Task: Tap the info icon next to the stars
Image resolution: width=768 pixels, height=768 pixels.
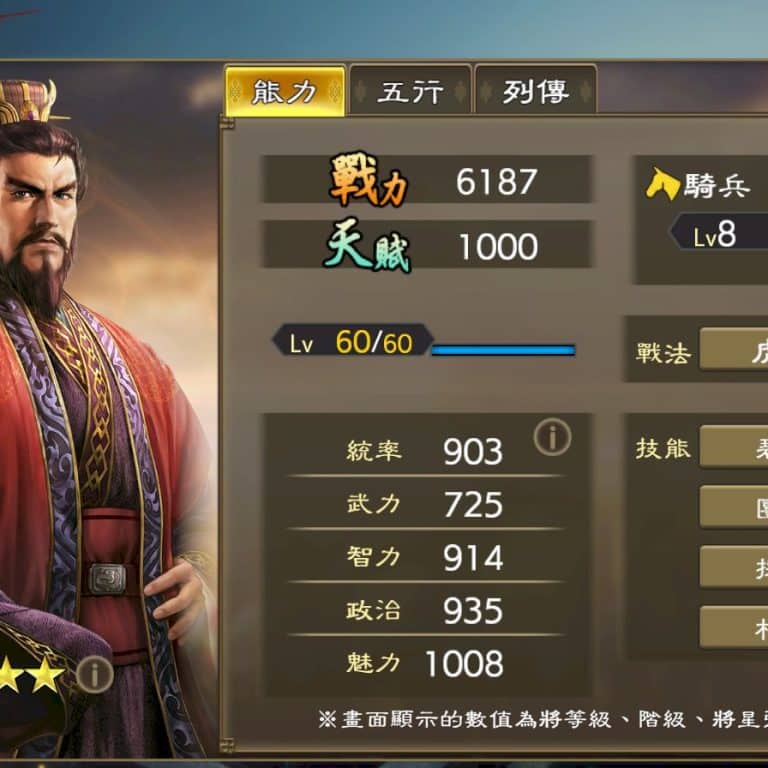Action: (x=95, y=675)
